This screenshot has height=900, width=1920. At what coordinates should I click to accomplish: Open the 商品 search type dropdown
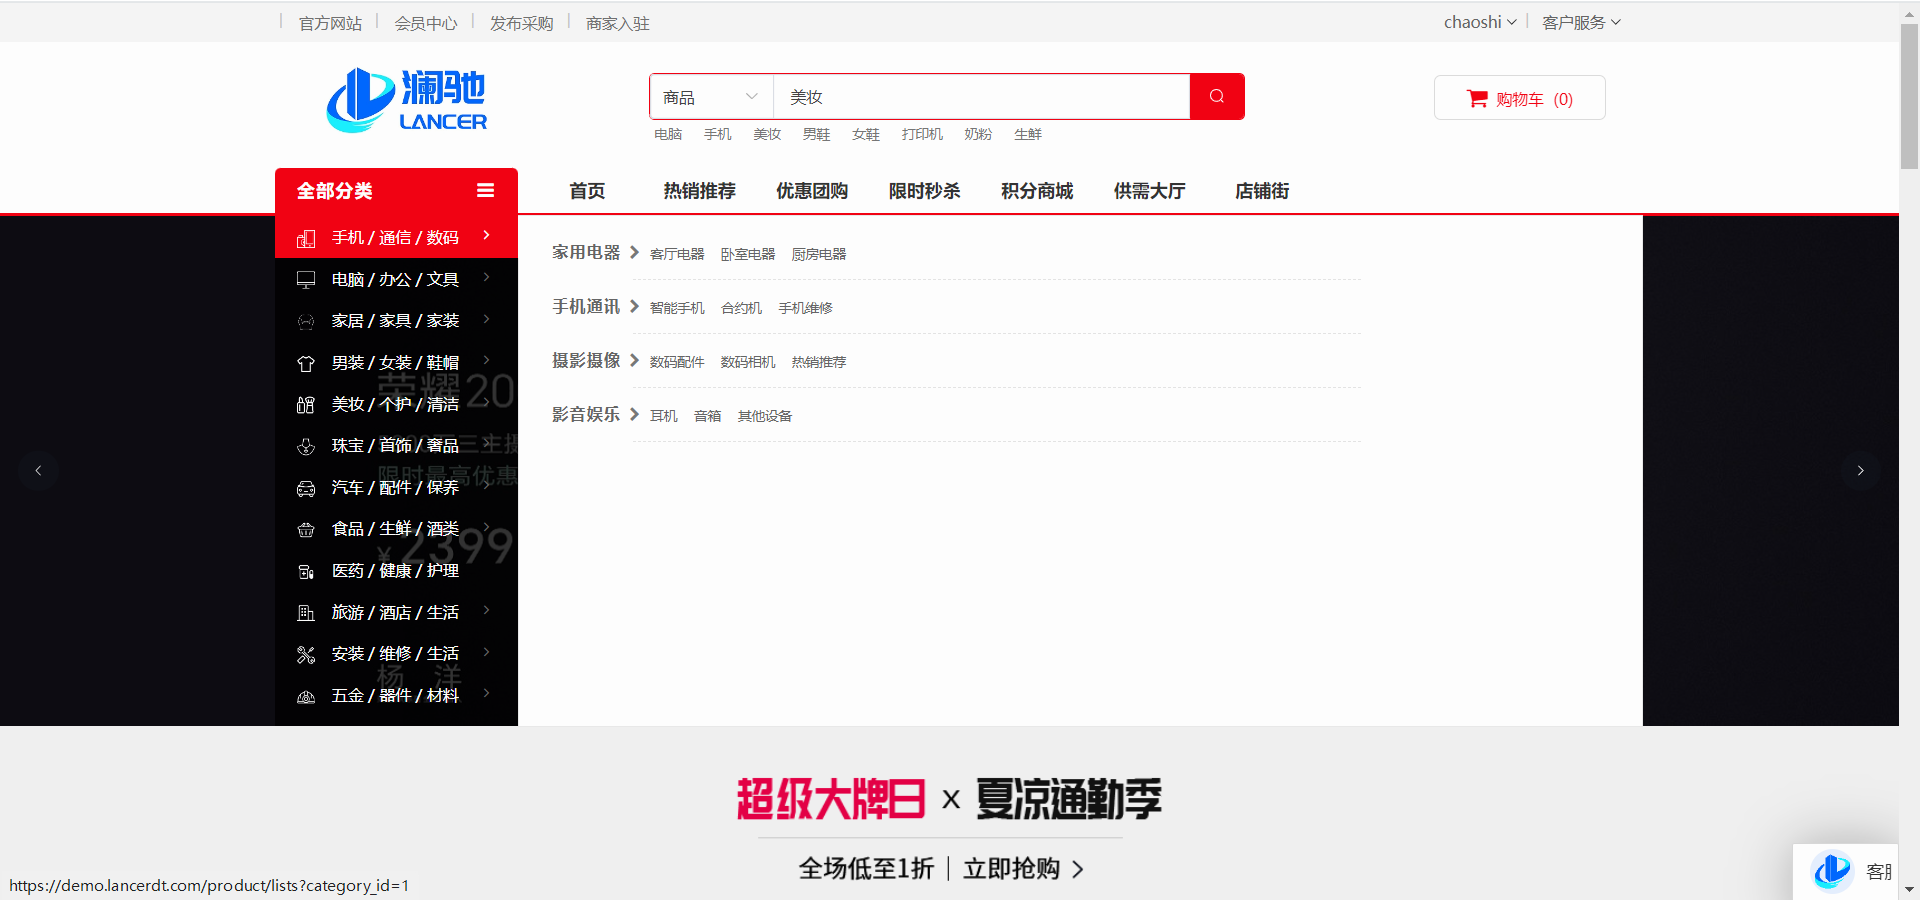point(710,97)
